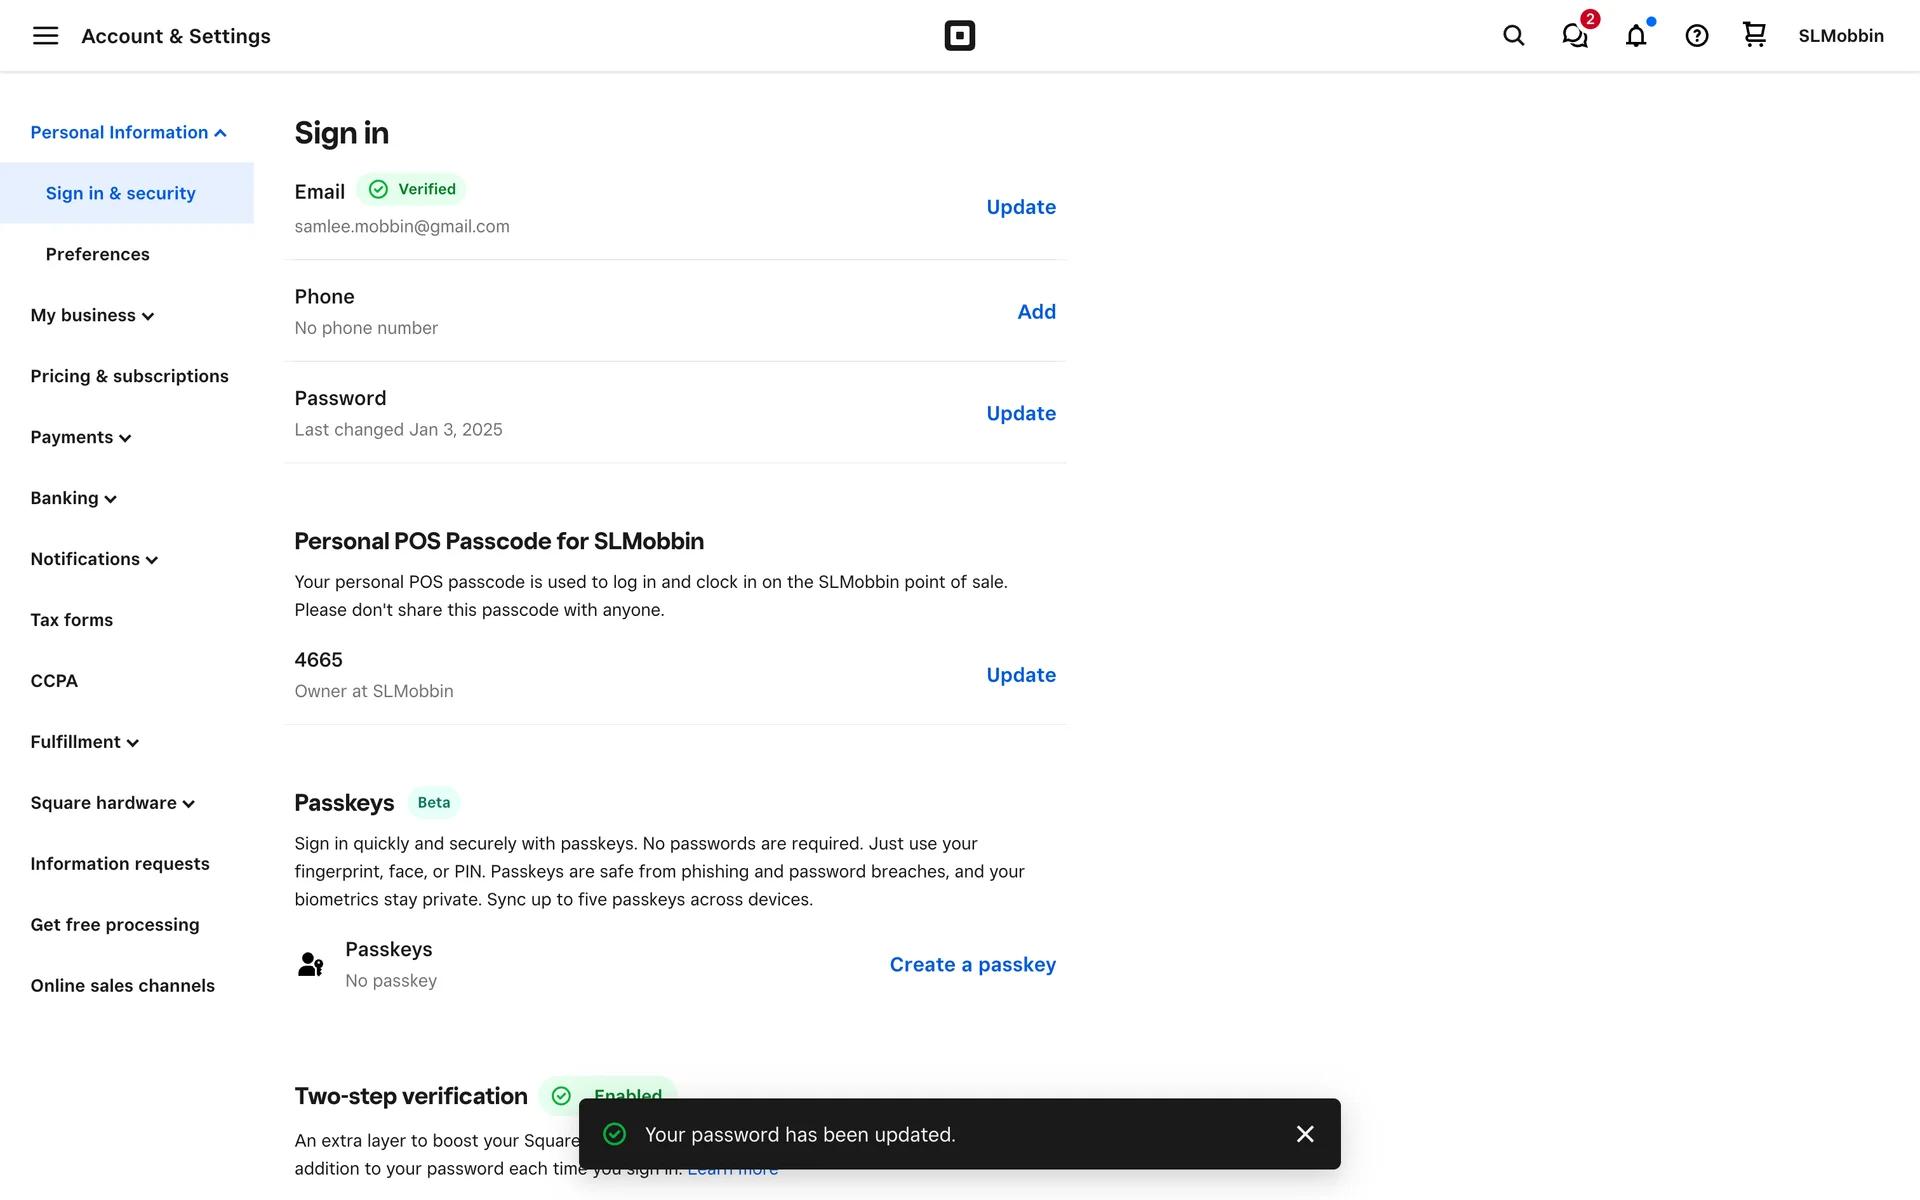The image size is (1920, 1200).
Task: Open the Tax forms page
Action: (71, 620)
